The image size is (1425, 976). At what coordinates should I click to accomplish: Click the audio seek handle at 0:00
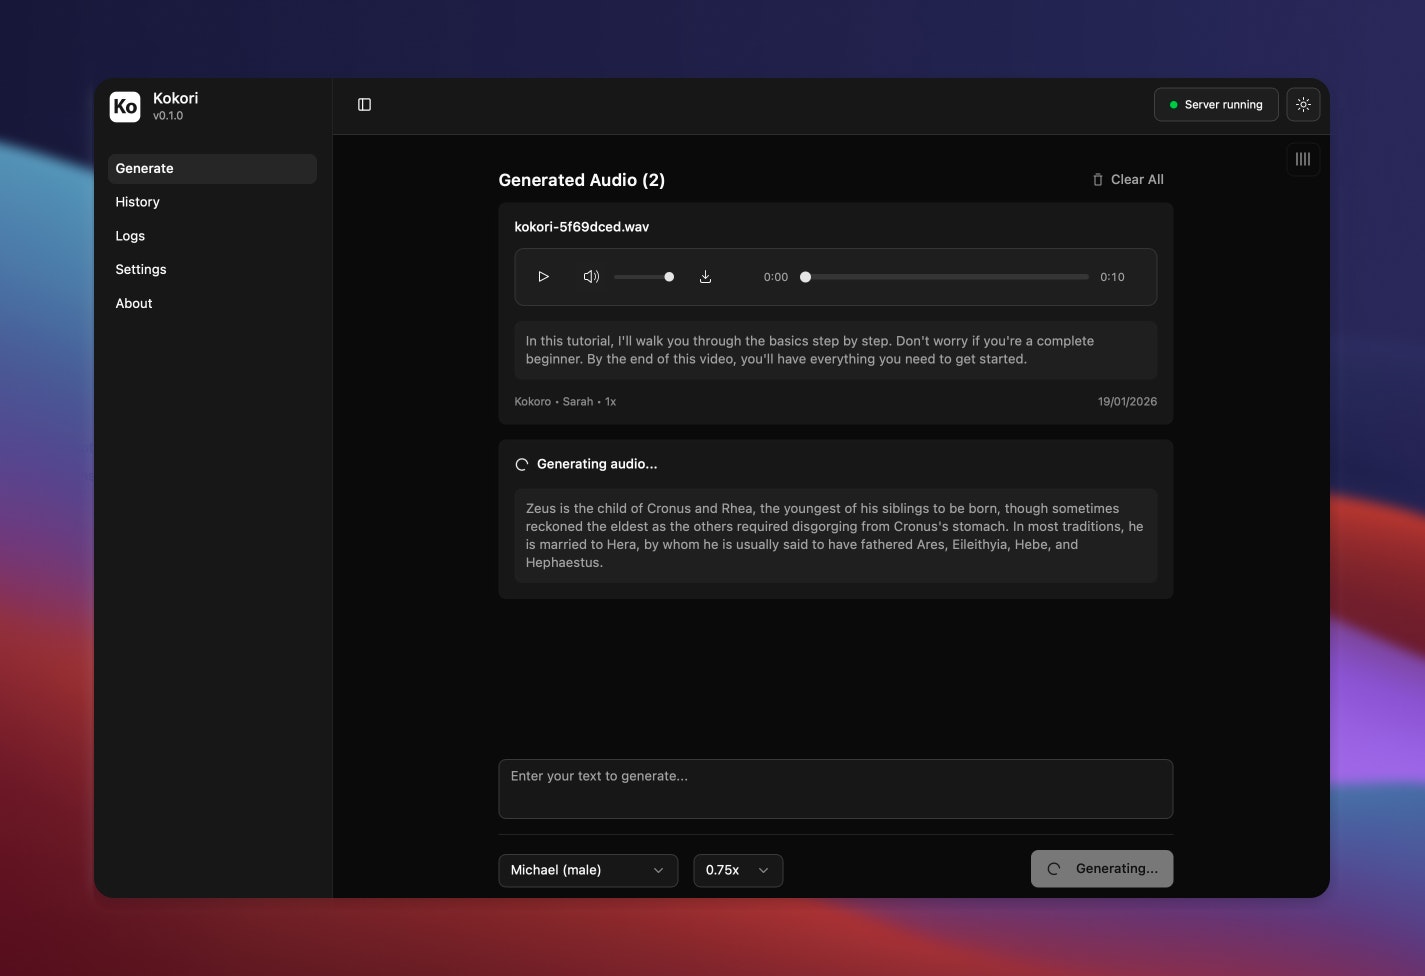(805, 277)
